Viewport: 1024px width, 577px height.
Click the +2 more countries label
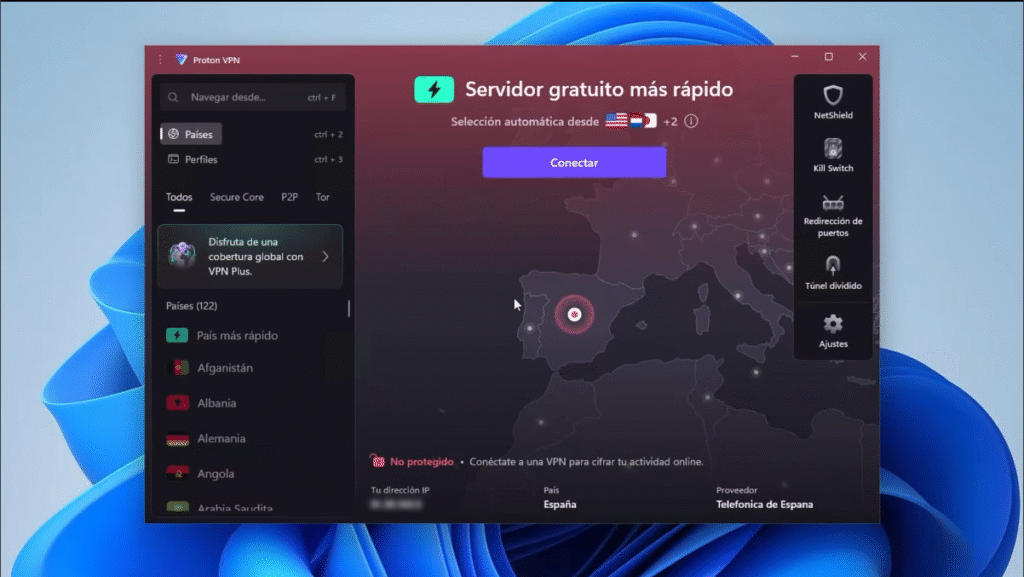tap(670, 121)
